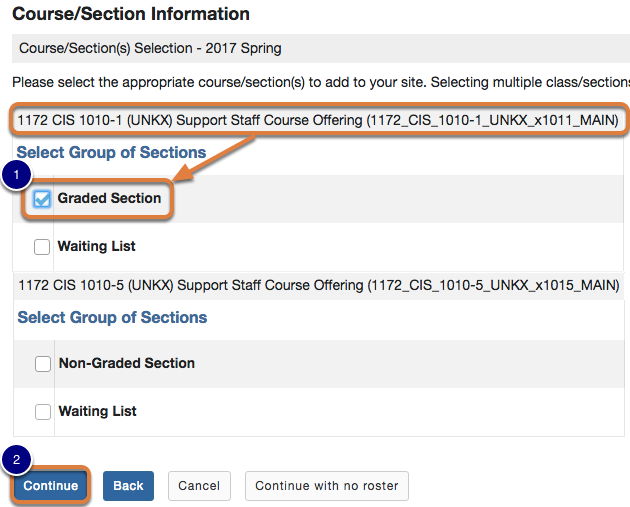Select the 1172 CIS 1010-5 course offering row

[x=319, y=286]
